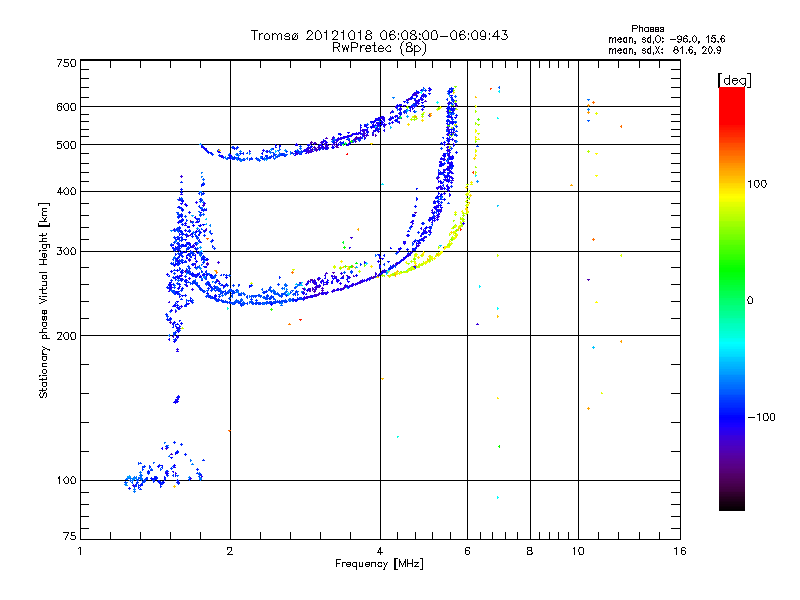Click the y-axis tick label '750'
800x600 pixels.
point(66,63)
